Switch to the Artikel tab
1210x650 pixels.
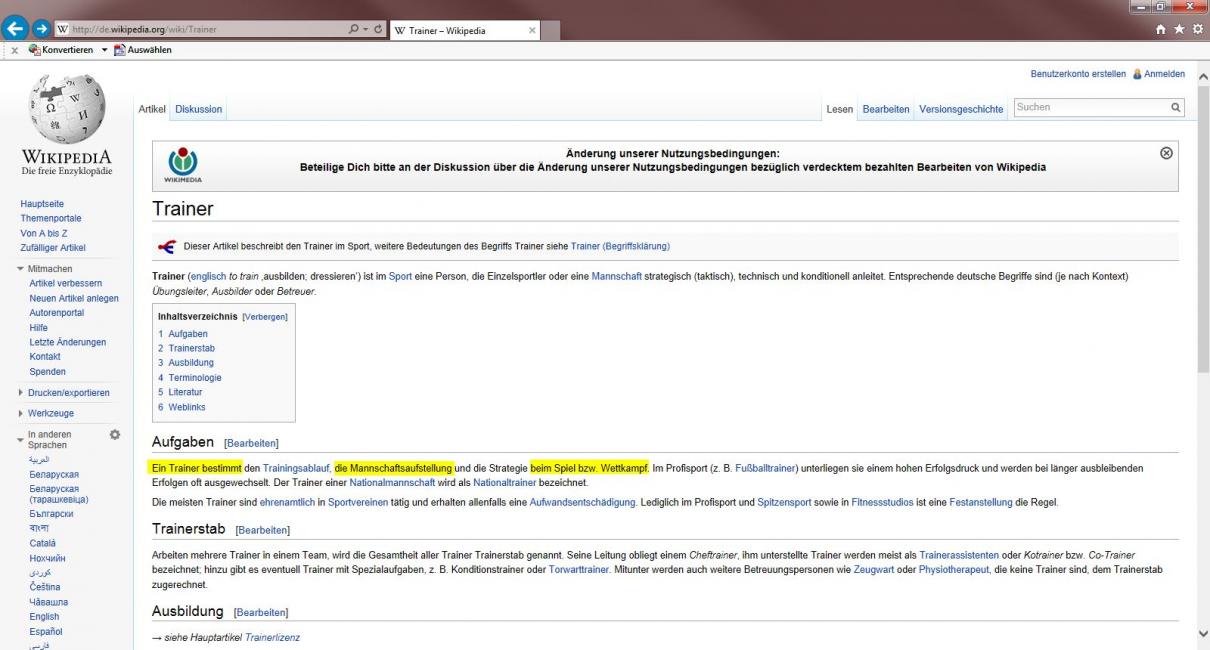pyautogui.click(x=153, y=109)
